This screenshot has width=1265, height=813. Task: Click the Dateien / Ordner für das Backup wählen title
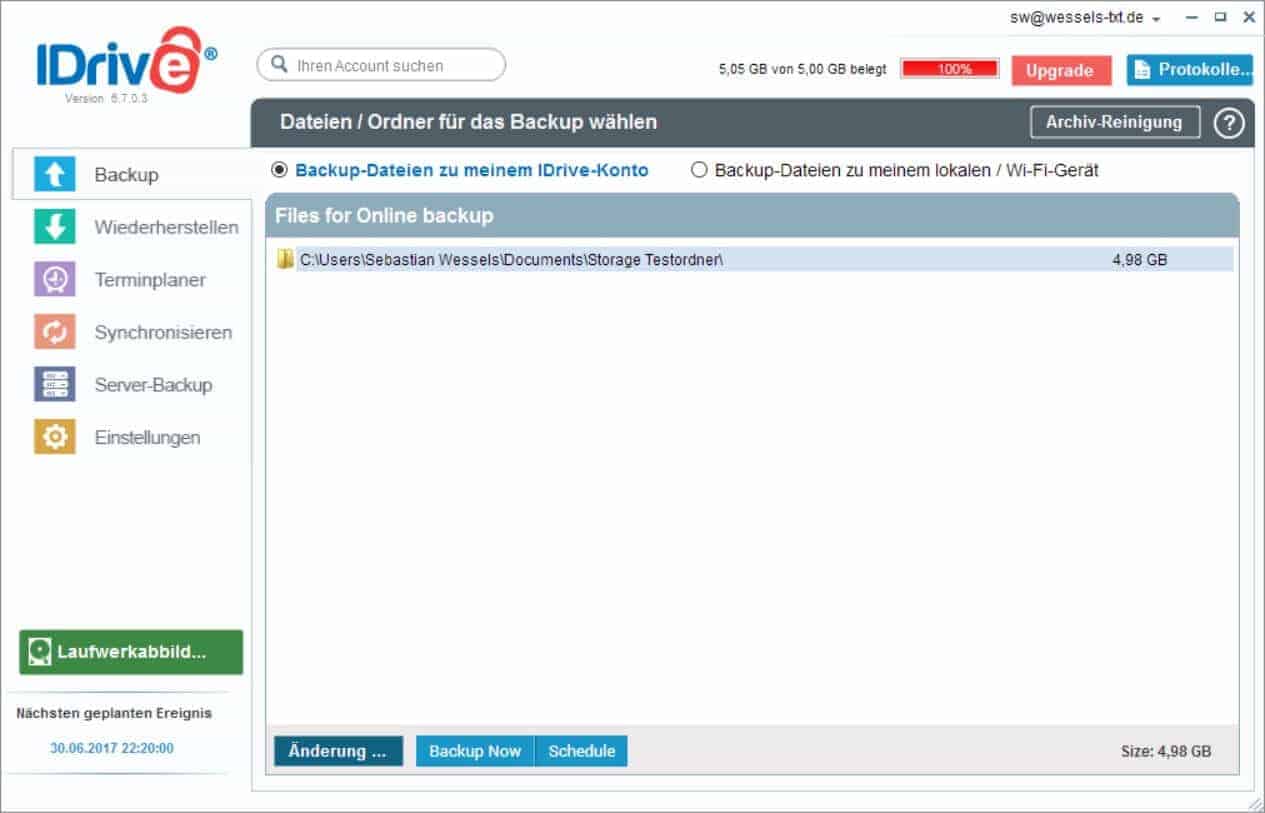click(x=469, y=122)
